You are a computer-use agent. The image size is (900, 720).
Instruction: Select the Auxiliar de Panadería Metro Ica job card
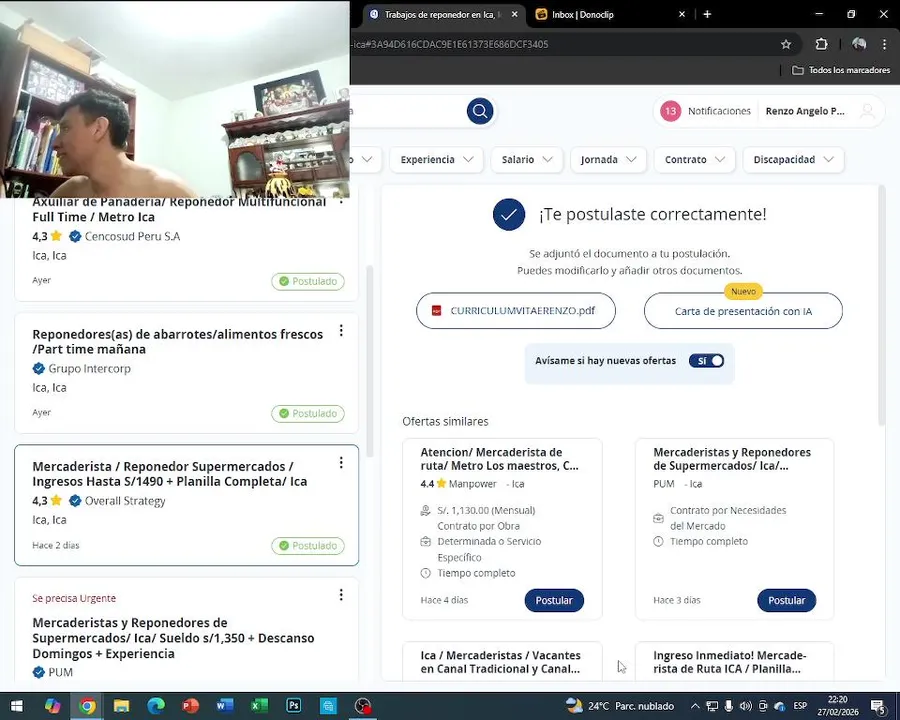tap(187, 249)
